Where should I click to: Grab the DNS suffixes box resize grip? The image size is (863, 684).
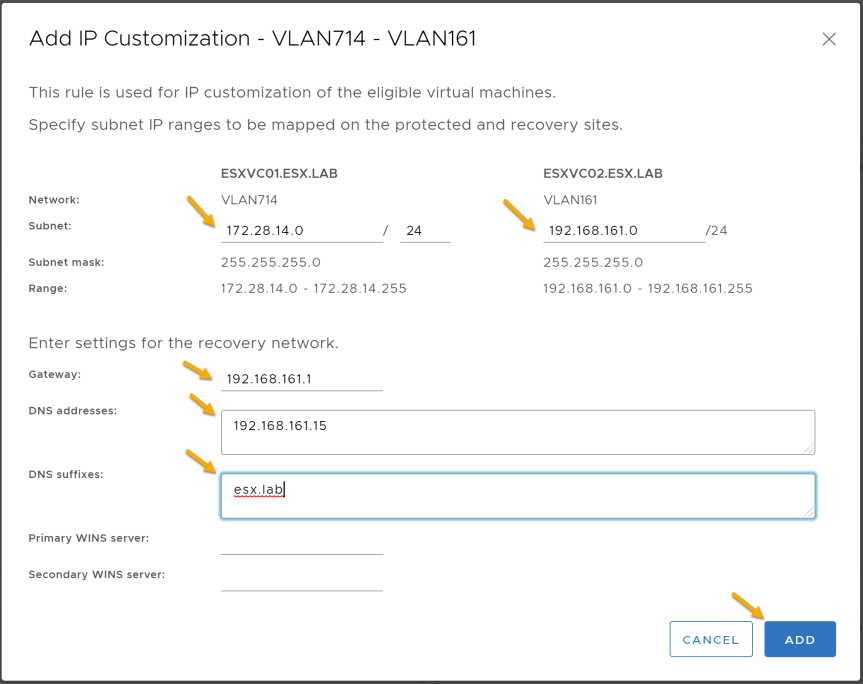click(x=809, y=512)
